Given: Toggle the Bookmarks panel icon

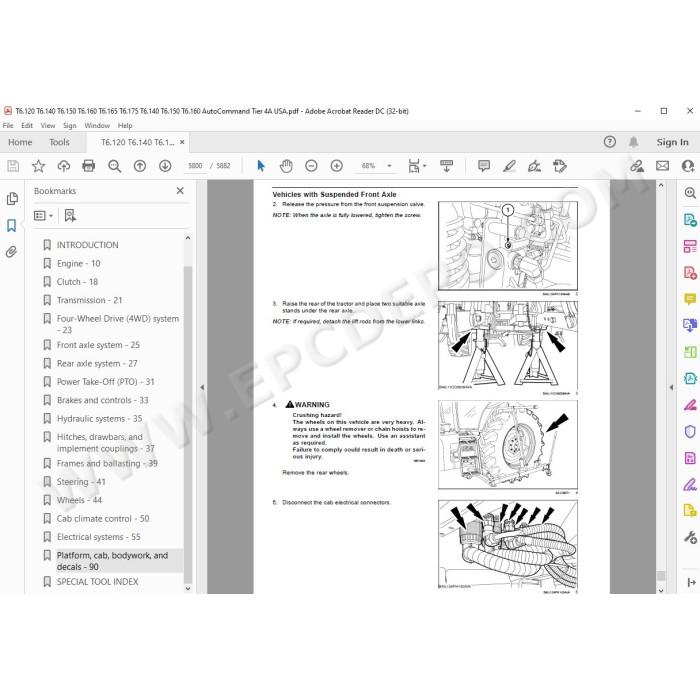Looking at the screenshot, I should coord(12,225).
